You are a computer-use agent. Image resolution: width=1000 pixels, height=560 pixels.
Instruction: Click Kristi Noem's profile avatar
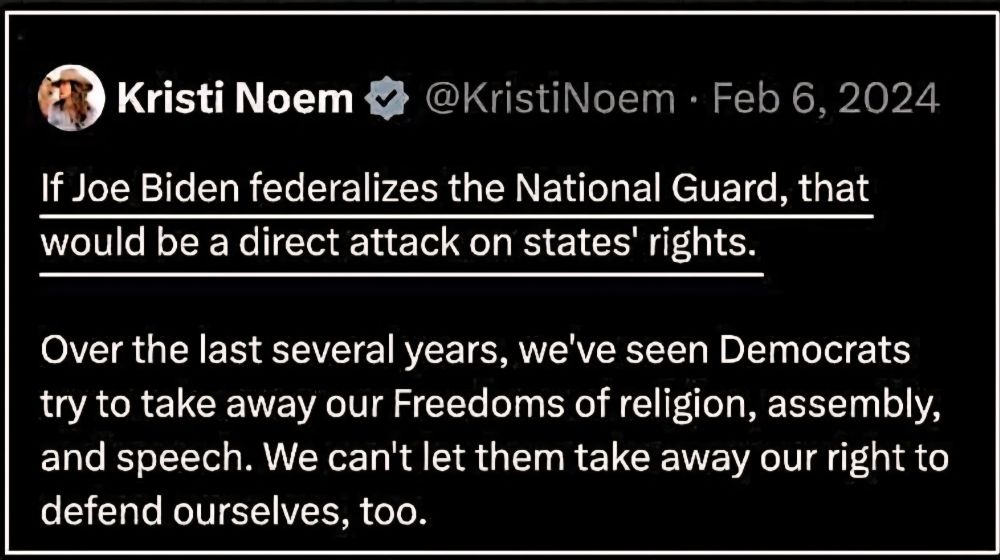click(69, 99)
